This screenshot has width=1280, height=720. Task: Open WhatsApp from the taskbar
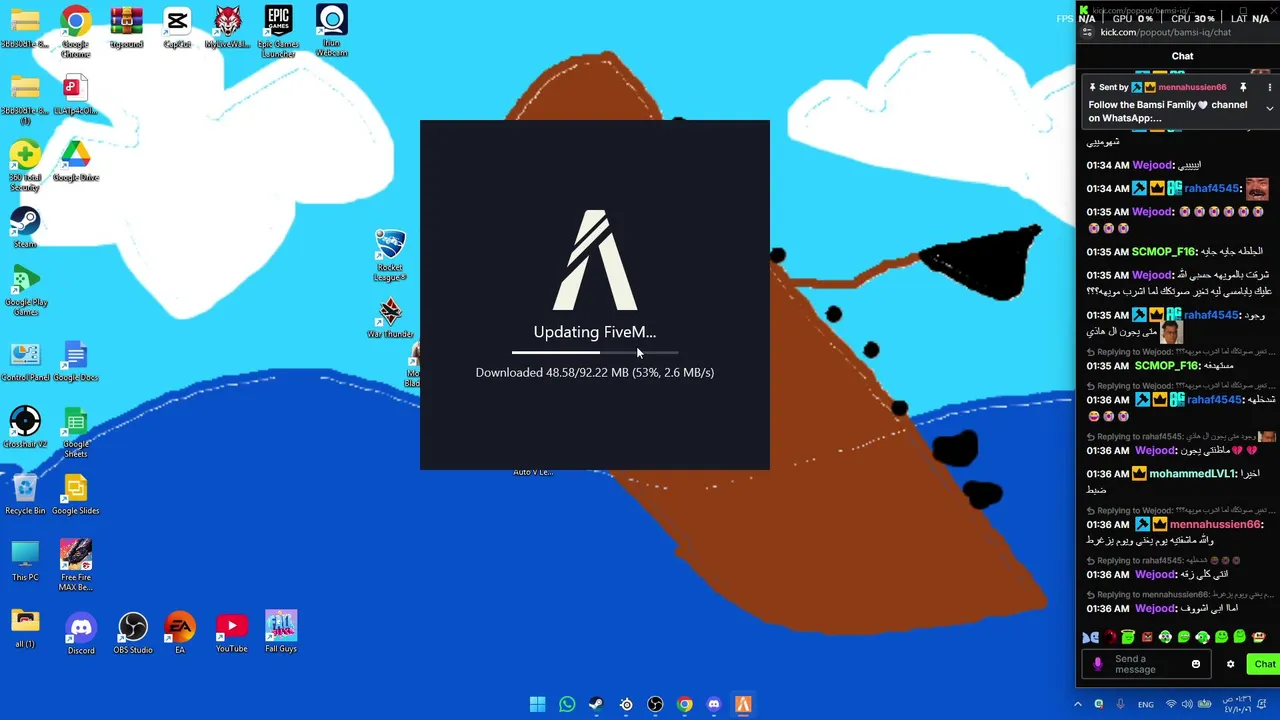pyautogui.click(x=567, y=704)
